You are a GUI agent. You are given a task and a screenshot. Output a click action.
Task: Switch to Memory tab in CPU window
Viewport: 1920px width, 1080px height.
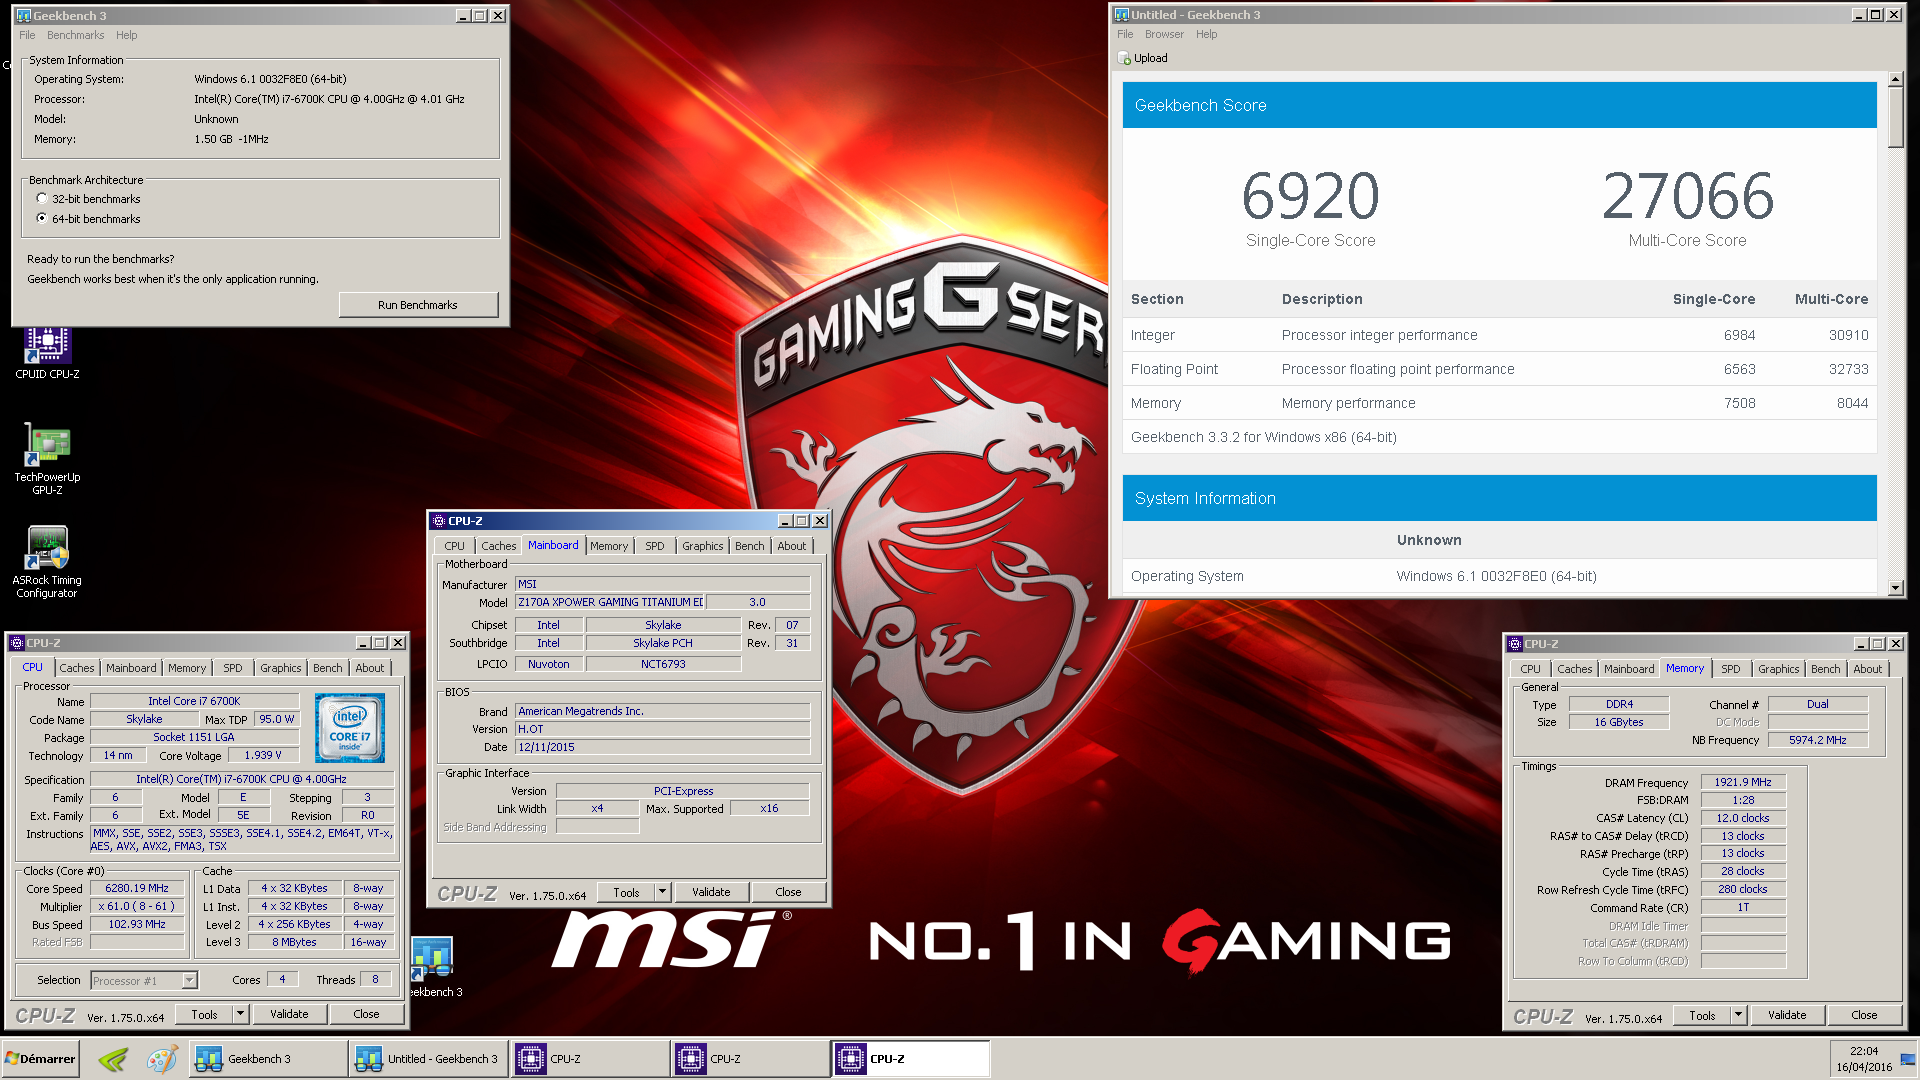pos(187,668)
